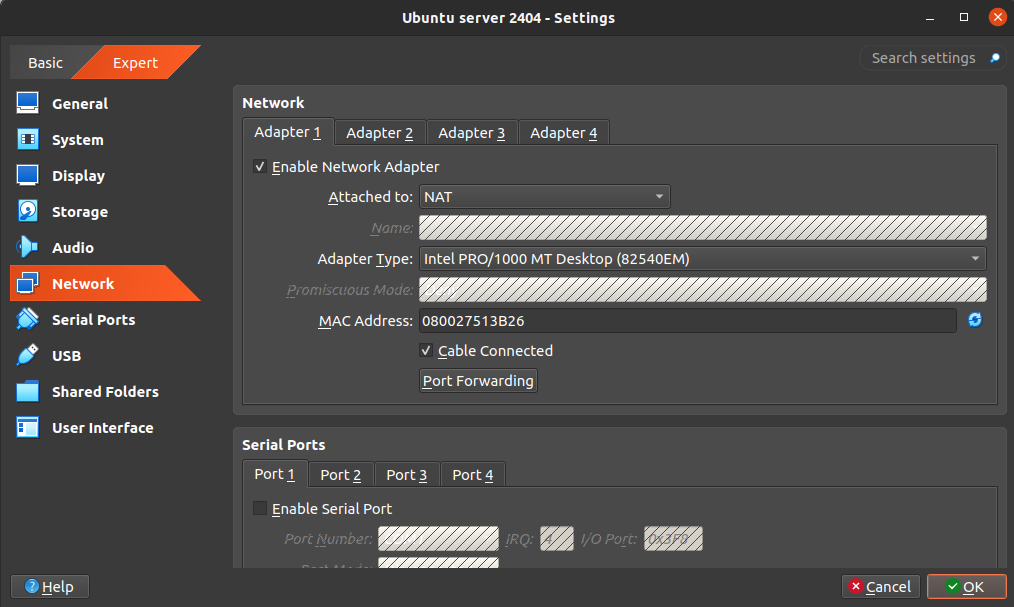
Task: Open Serial Ports connector icon
Action: point(28,320)
